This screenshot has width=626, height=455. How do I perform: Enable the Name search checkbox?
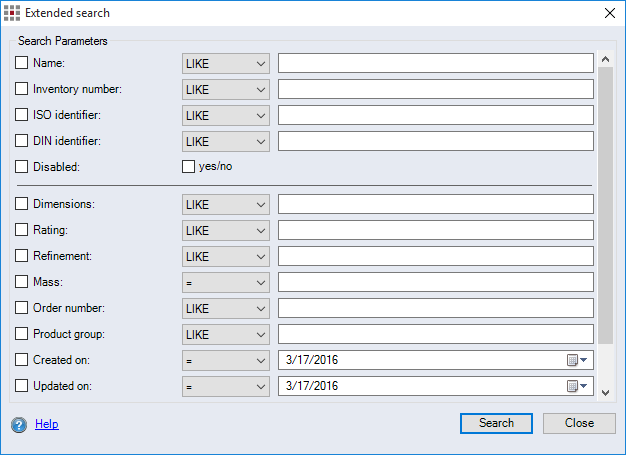coord(22,63)
